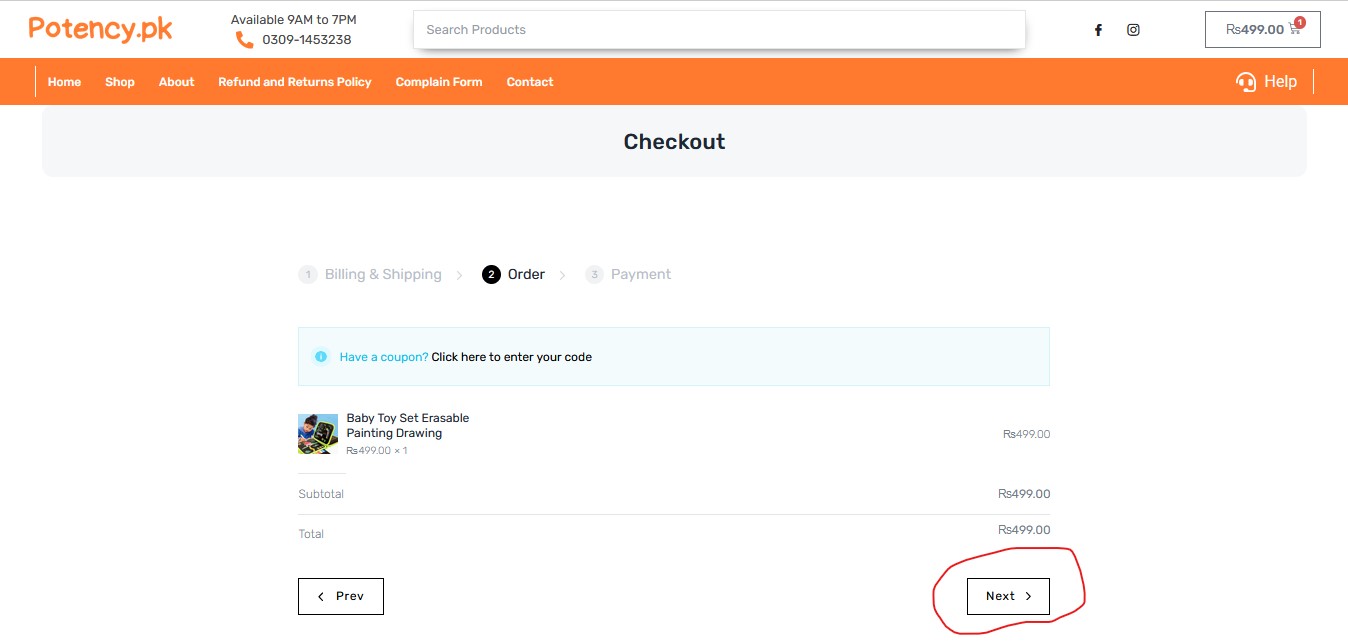Open the About page
1348x642 pixels.
176,82
